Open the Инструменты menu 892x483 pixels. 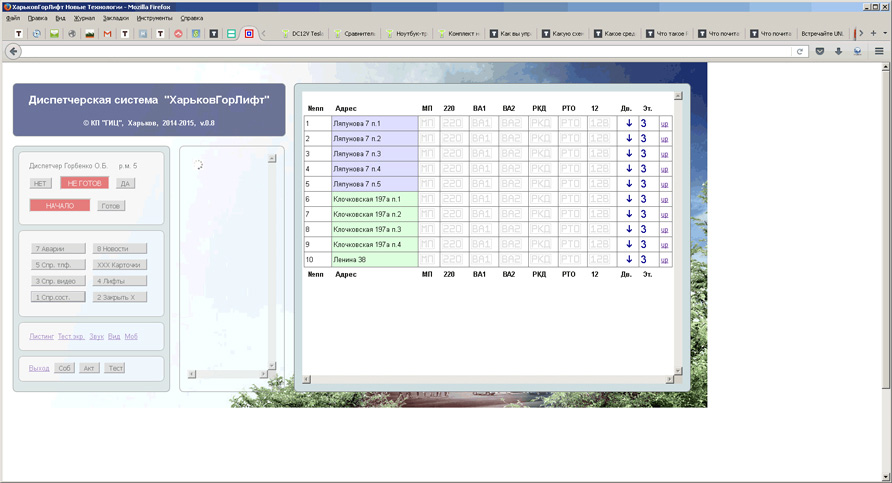[154, 18]
